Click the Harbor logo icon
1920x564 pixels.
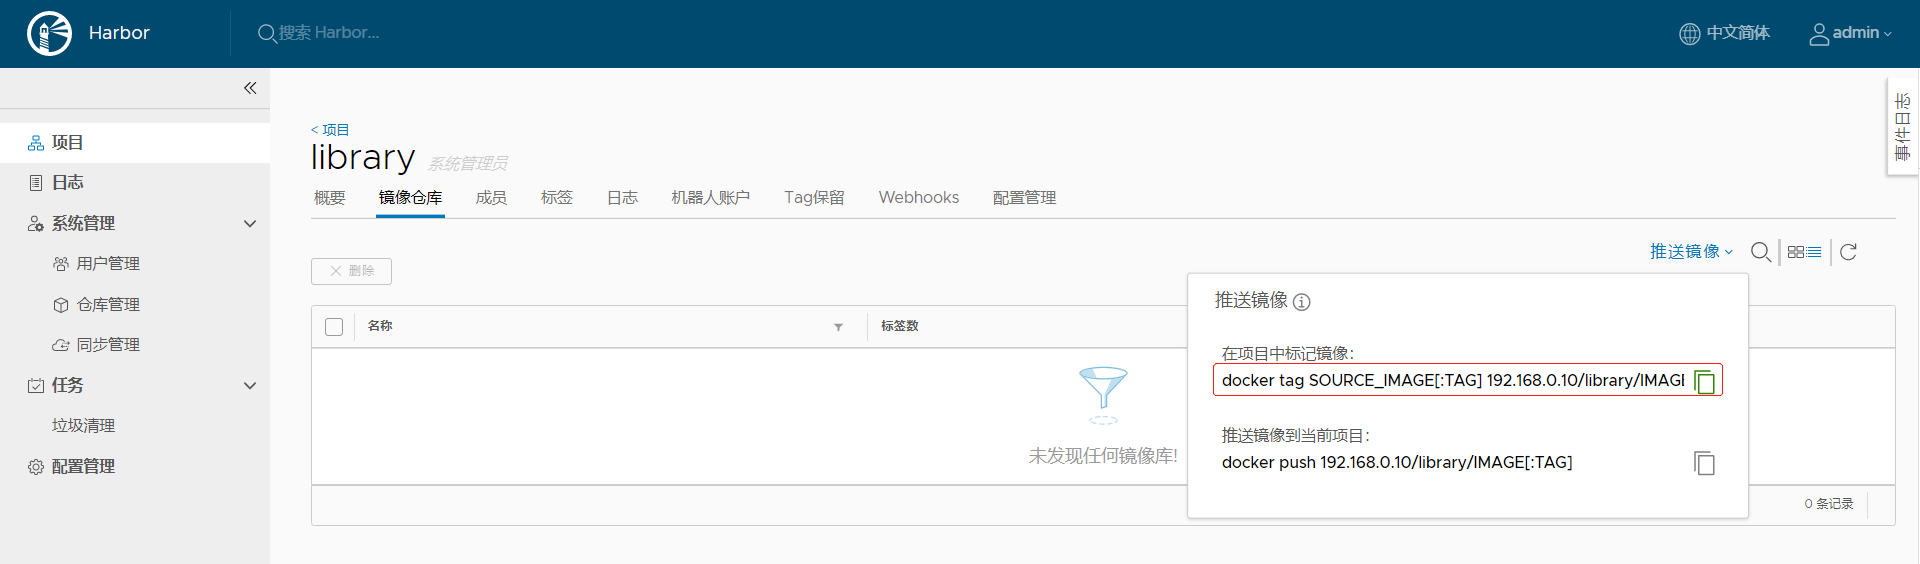click(x=49, y=33)
